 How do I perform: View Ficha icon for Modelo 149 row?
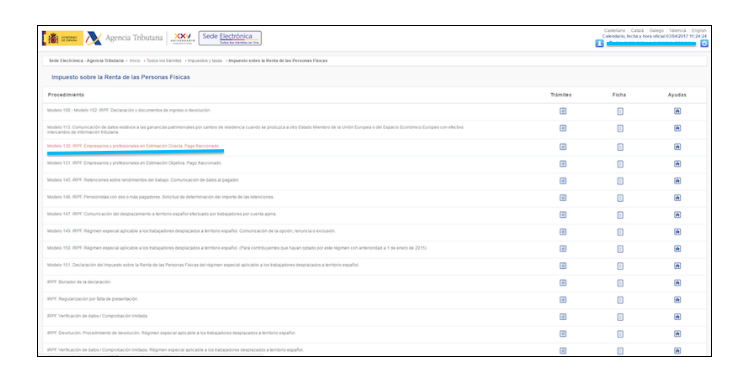620,232
